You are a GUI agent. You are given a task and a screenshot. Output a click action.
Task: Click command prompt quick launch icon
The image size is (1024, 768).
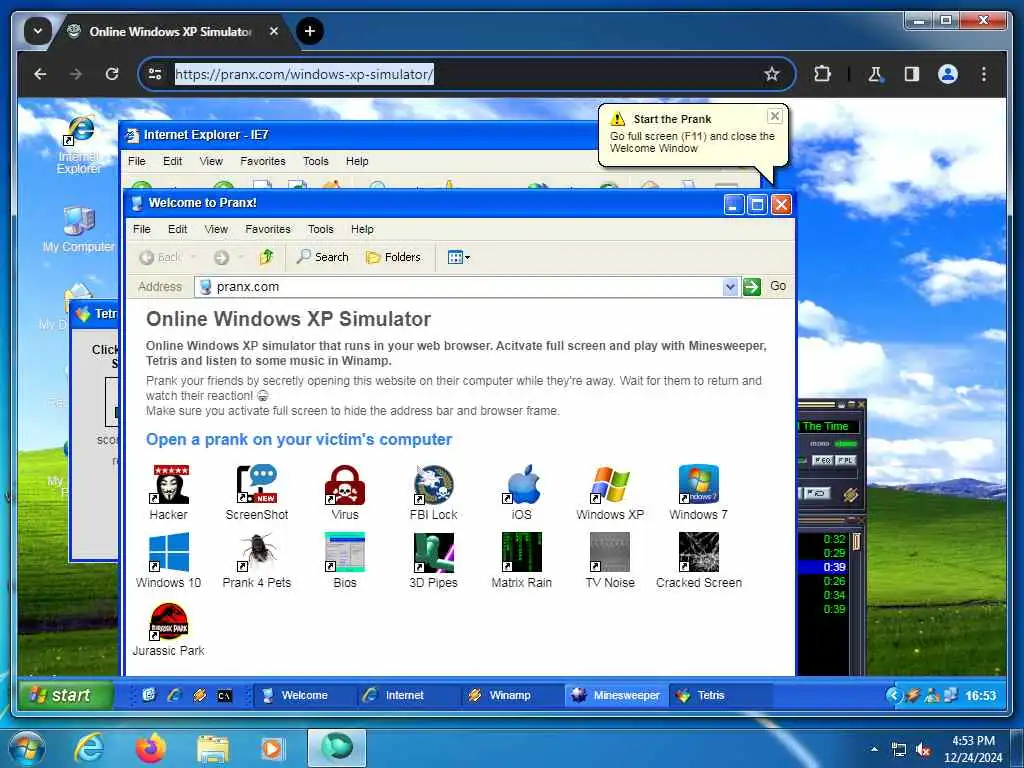(224, 696)
